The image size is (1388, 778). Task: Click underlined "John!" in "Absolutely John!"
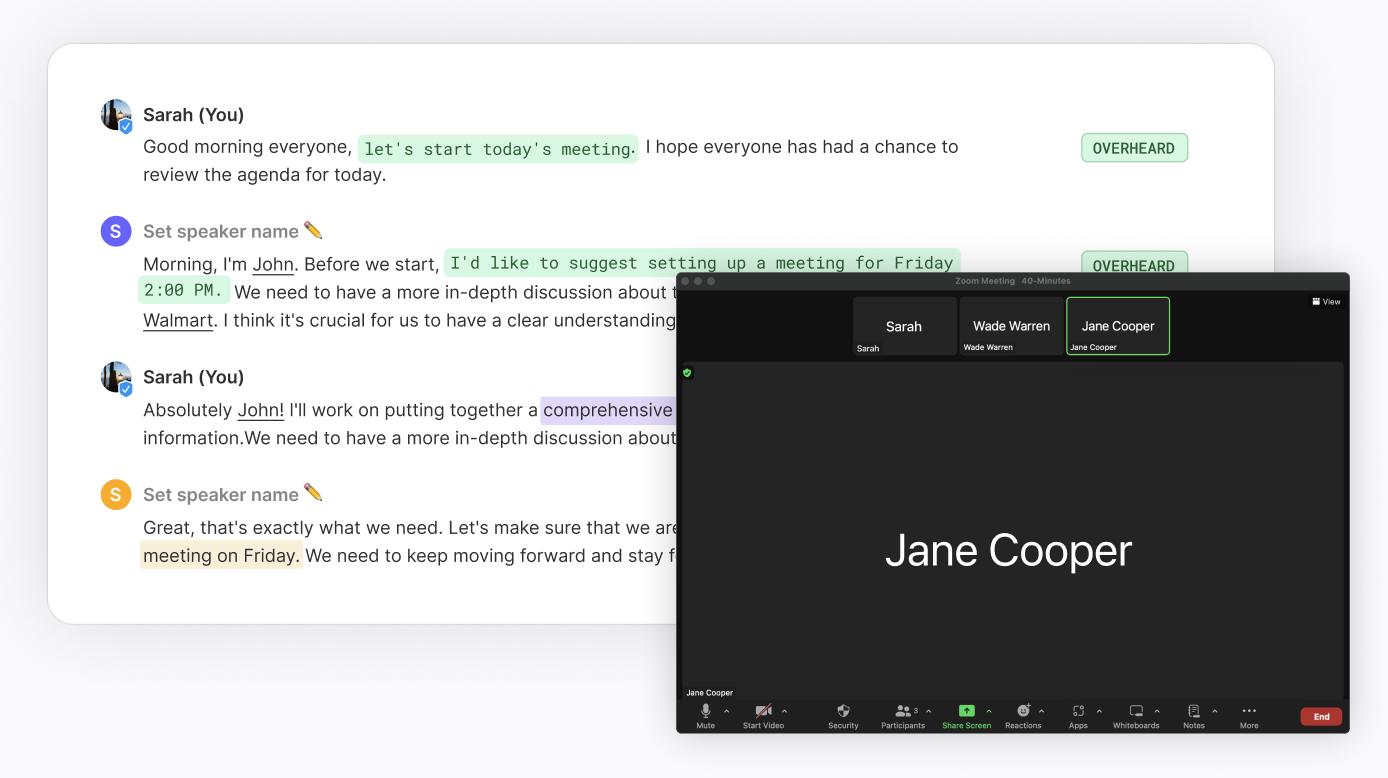point(261,411)
